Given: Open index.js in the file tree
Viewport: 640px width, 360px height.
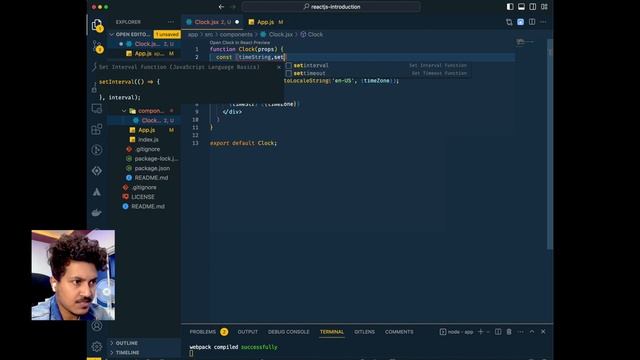Looking at the screenshot, I should [x=144, y=140].
